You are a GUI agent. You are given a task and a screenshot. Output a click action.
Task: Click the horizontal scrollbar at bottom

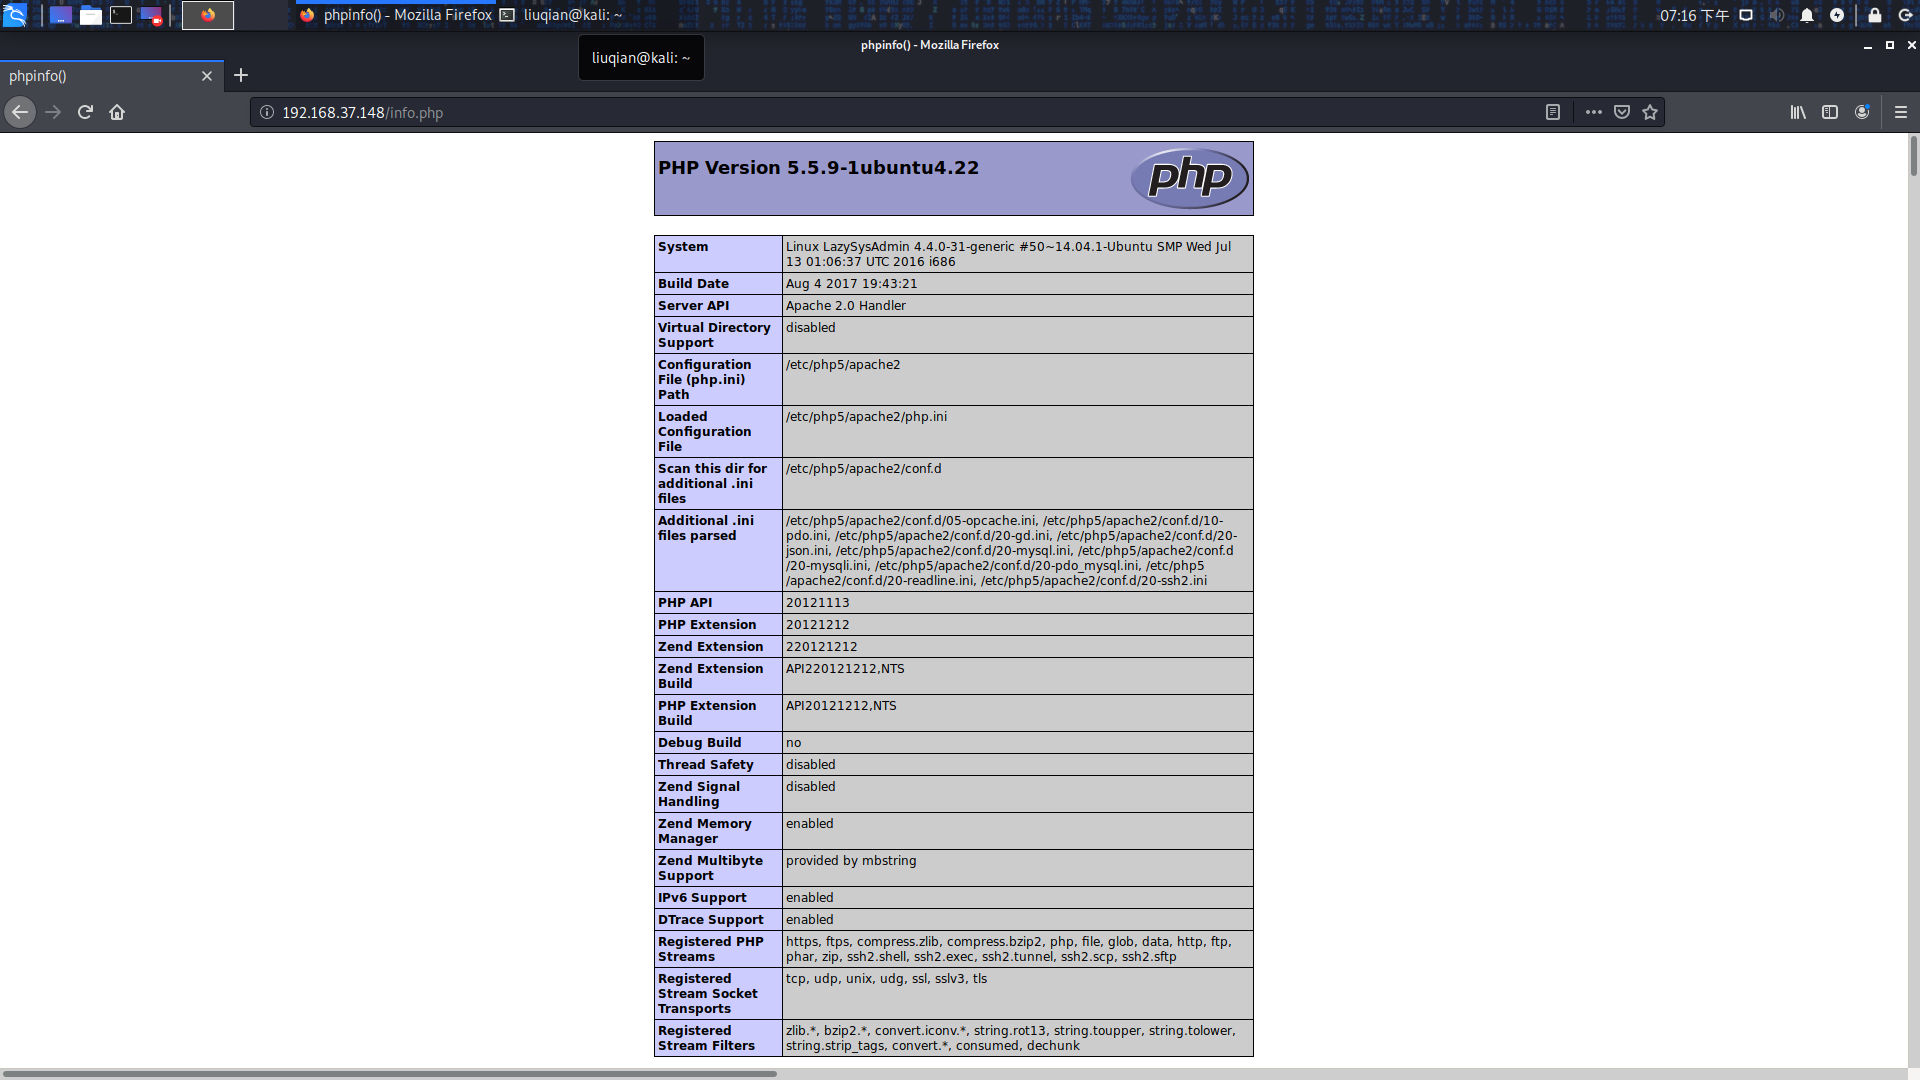(390, 1073)
